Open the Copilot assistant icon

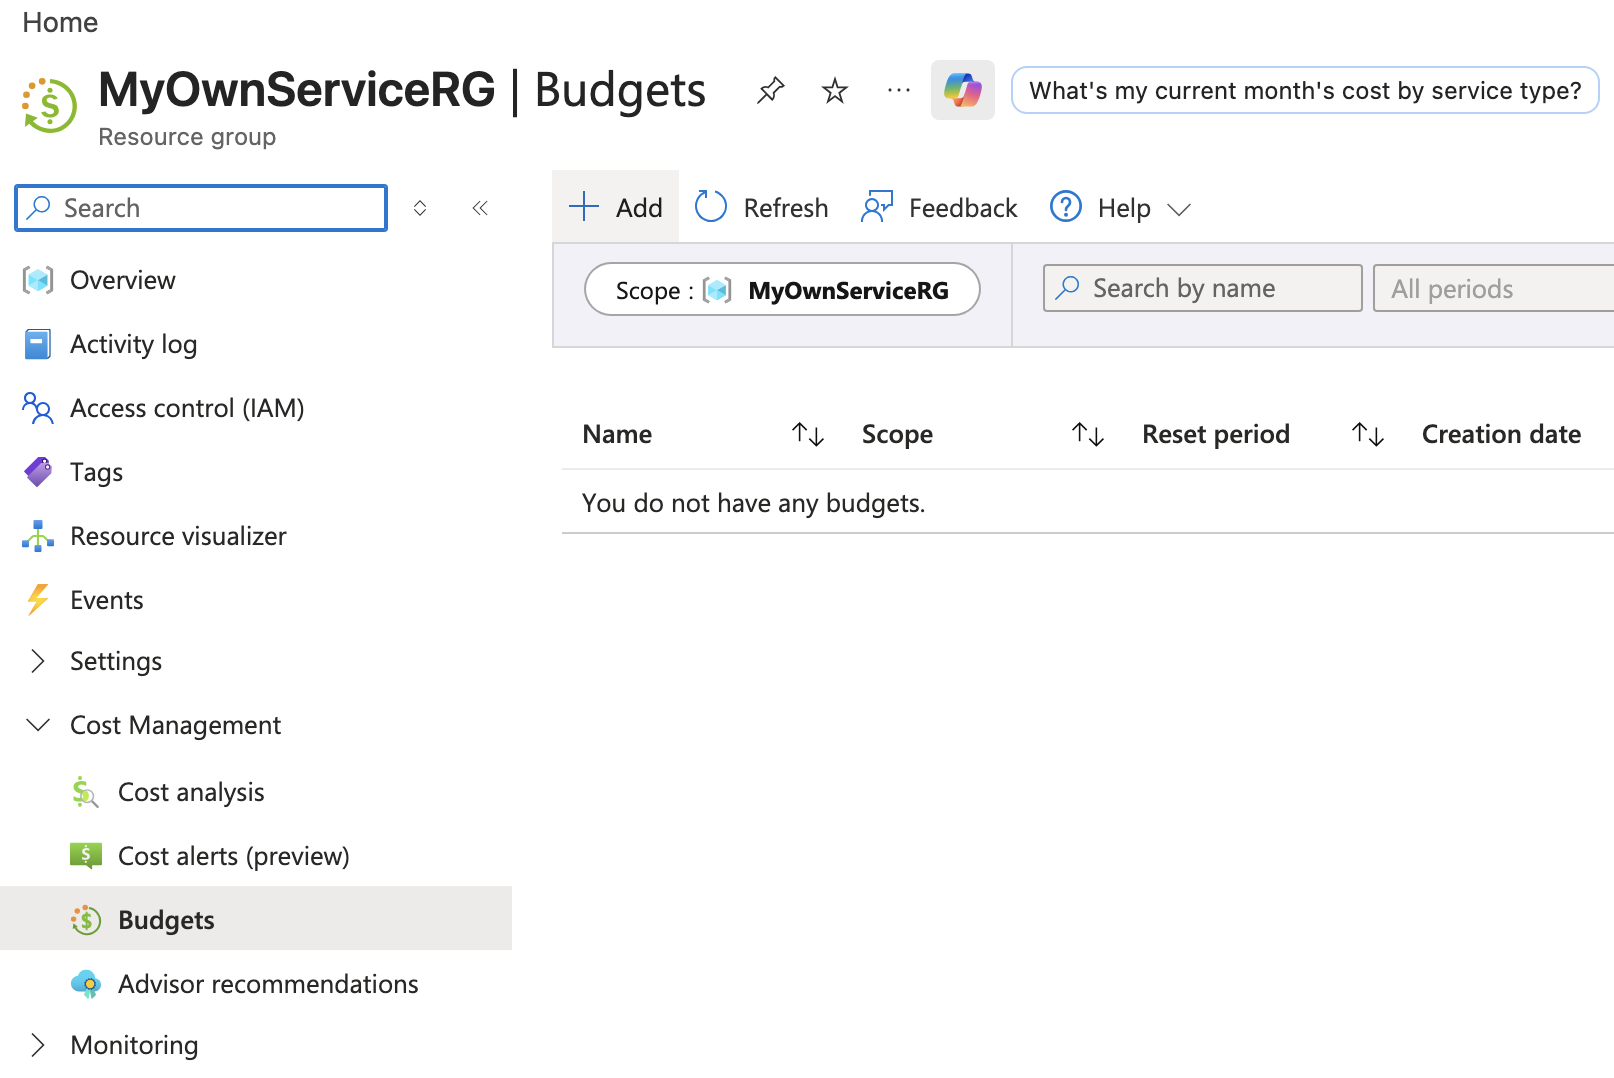(962, 90)
